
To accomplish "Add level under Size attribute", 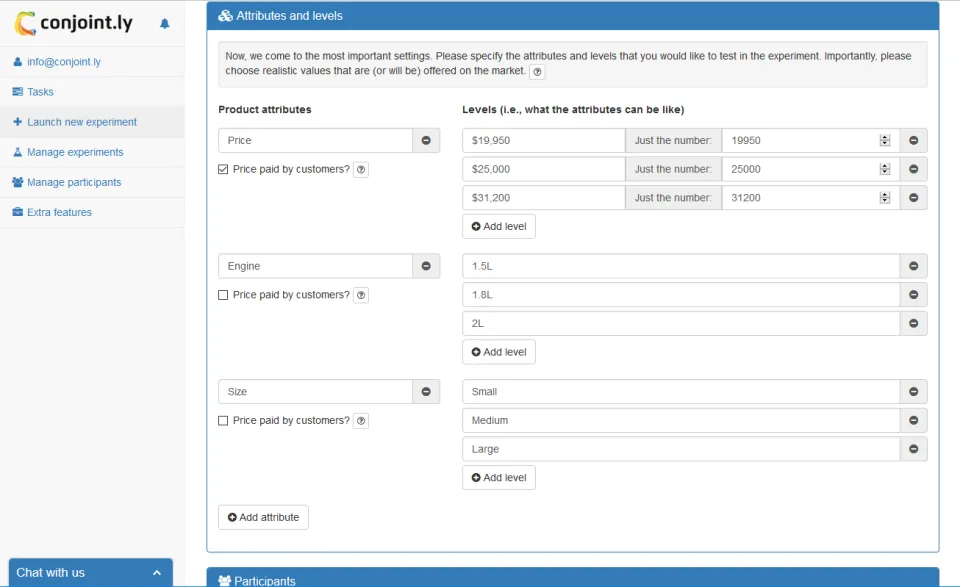I will 499,477.
